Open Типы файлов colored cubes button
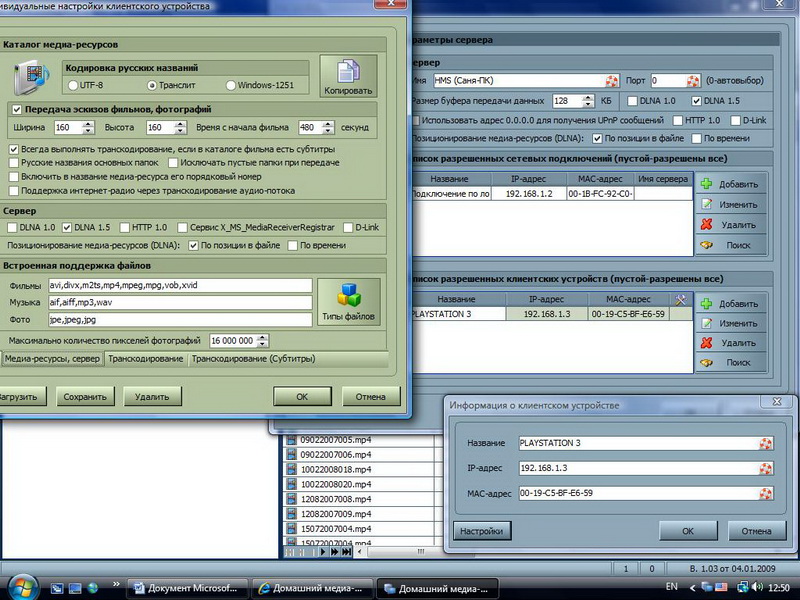800x600 pixels. [x=348, y=302]
